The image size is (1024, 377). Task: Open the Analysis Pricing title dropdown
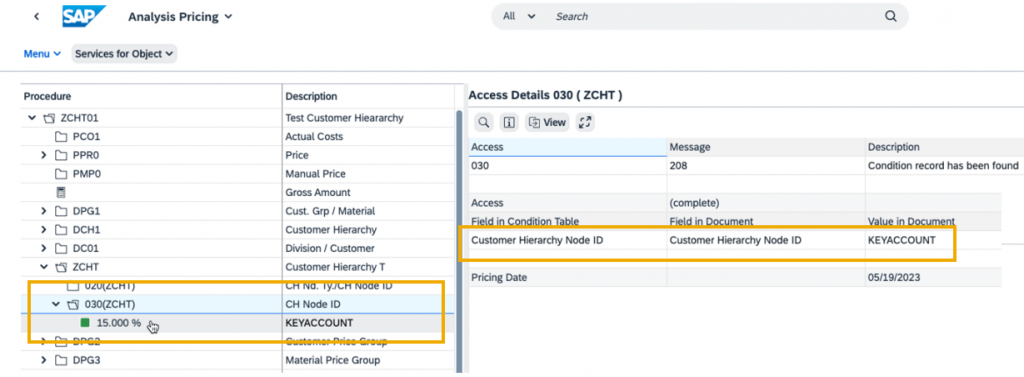(180, 17)
